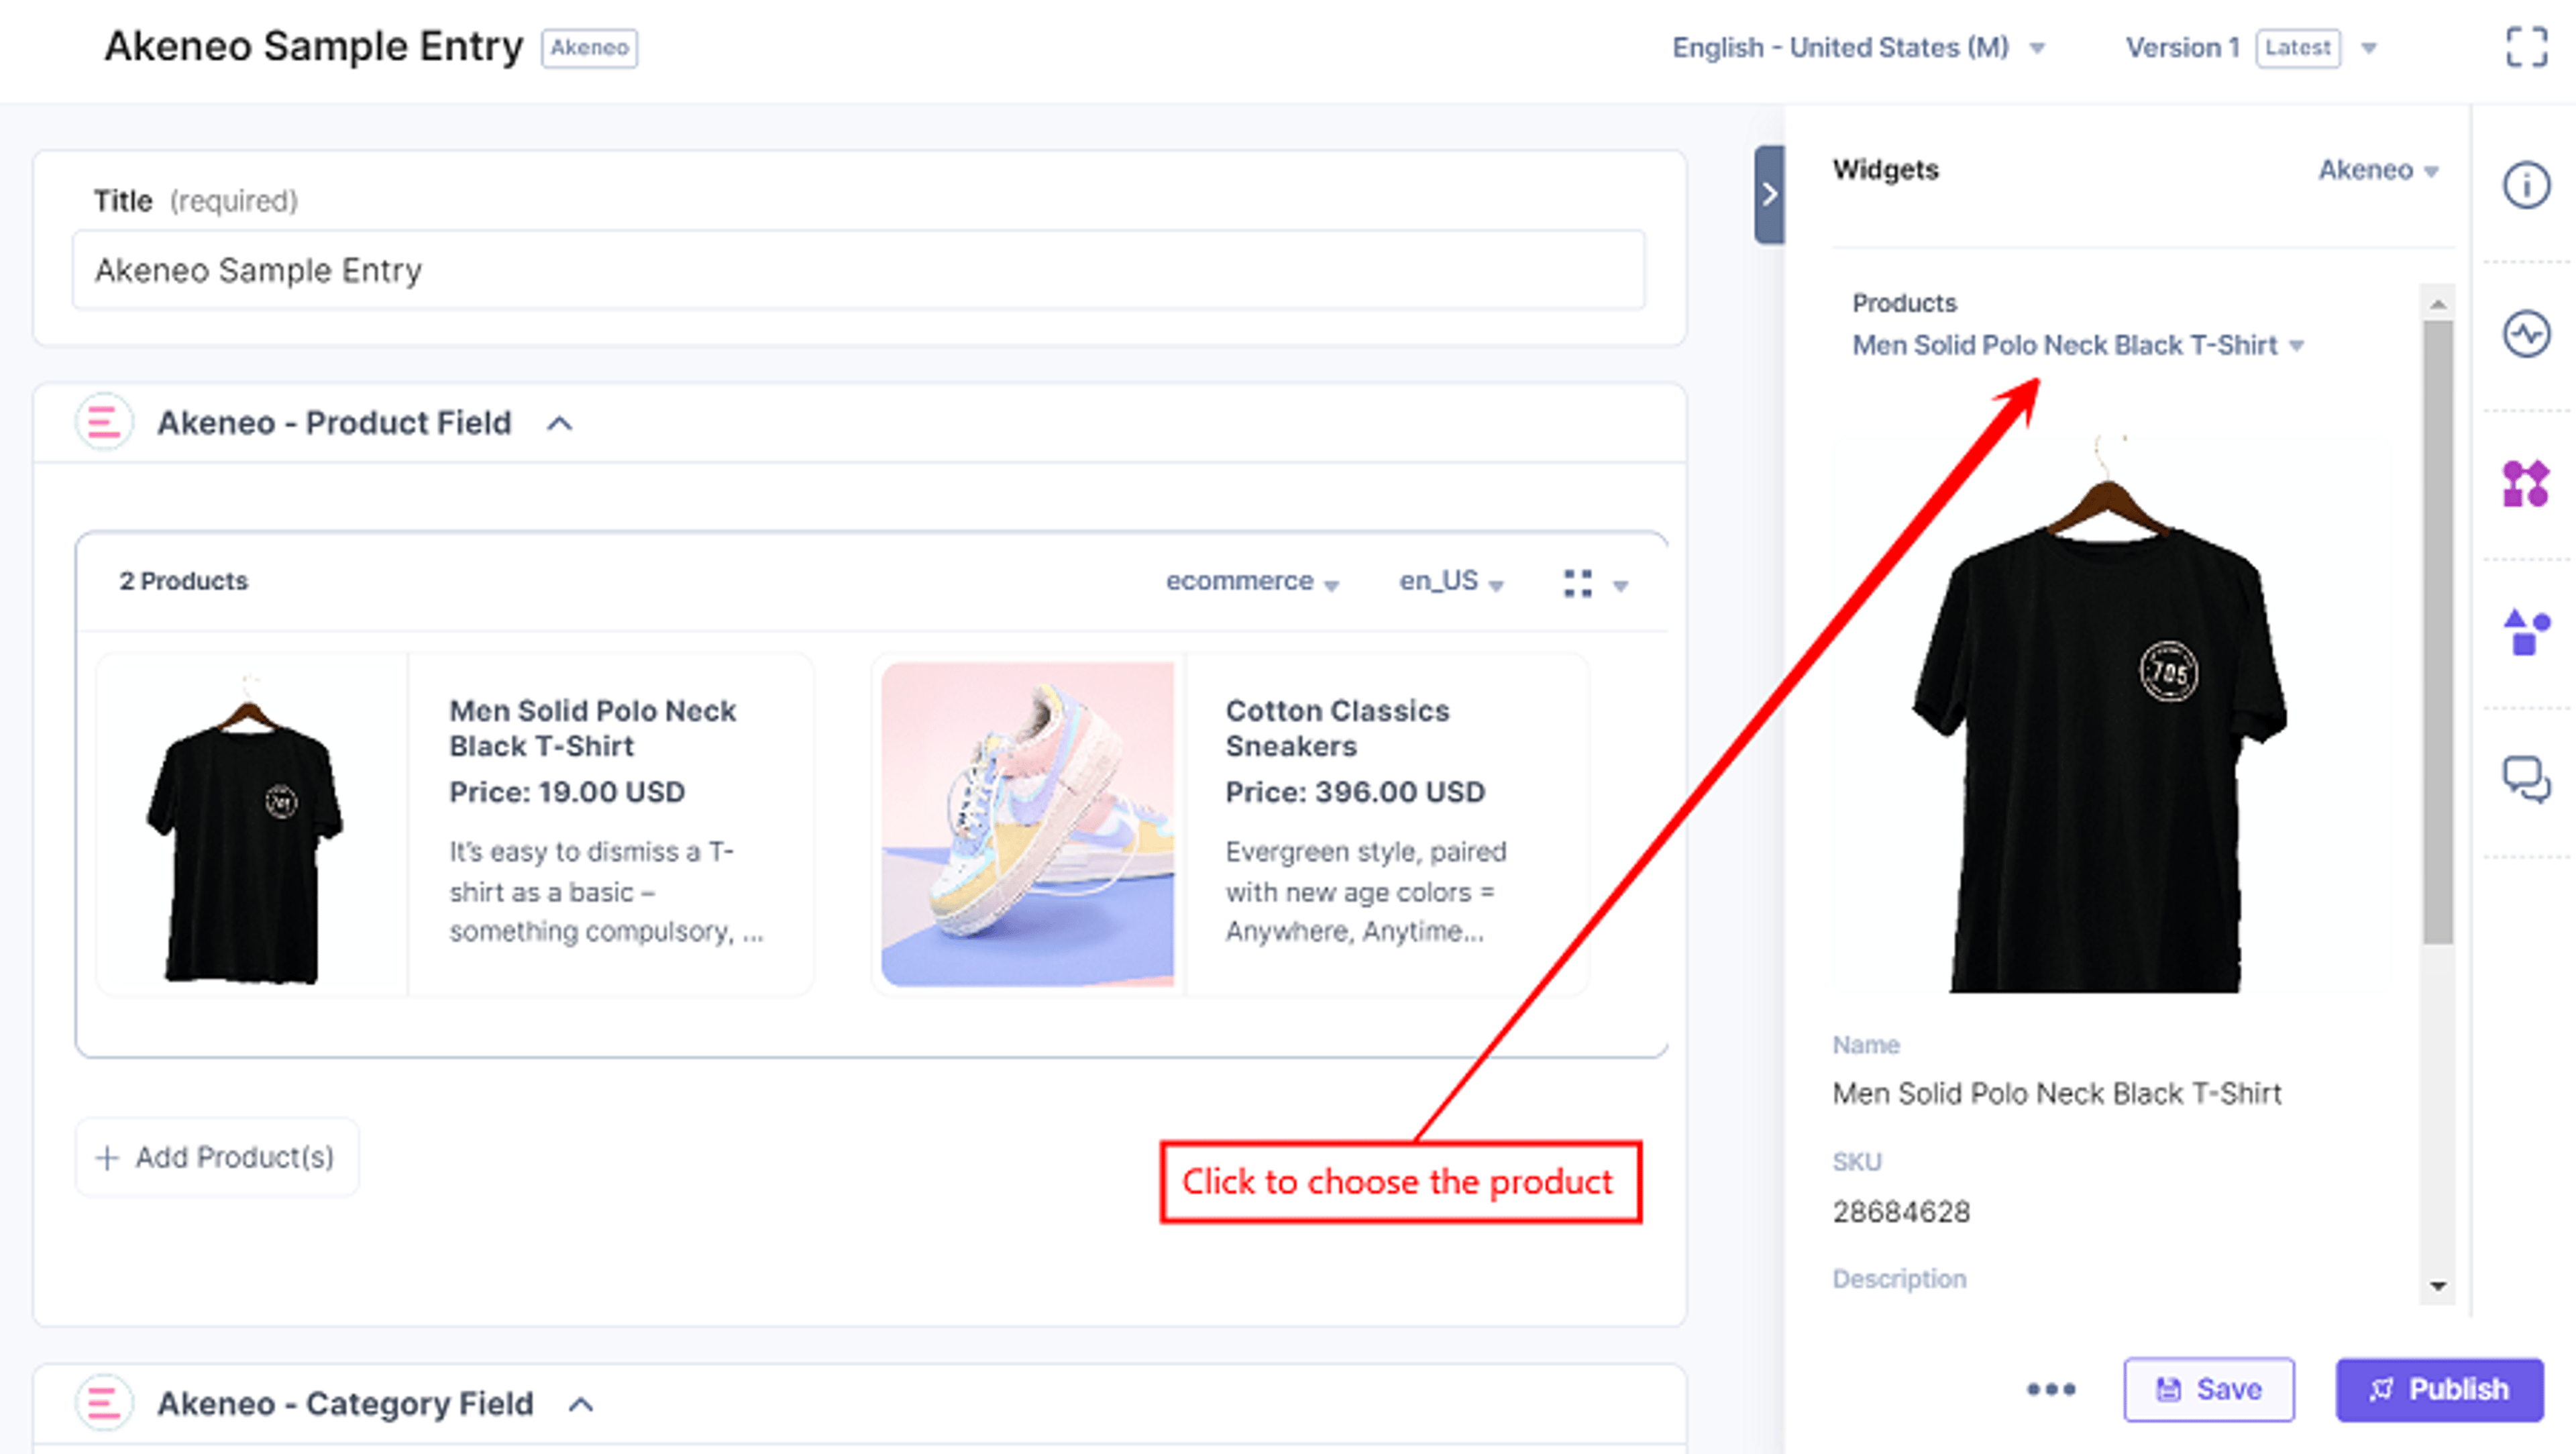
Task: Open the activity pulse icon
Action: click(x=2526, y=334)
